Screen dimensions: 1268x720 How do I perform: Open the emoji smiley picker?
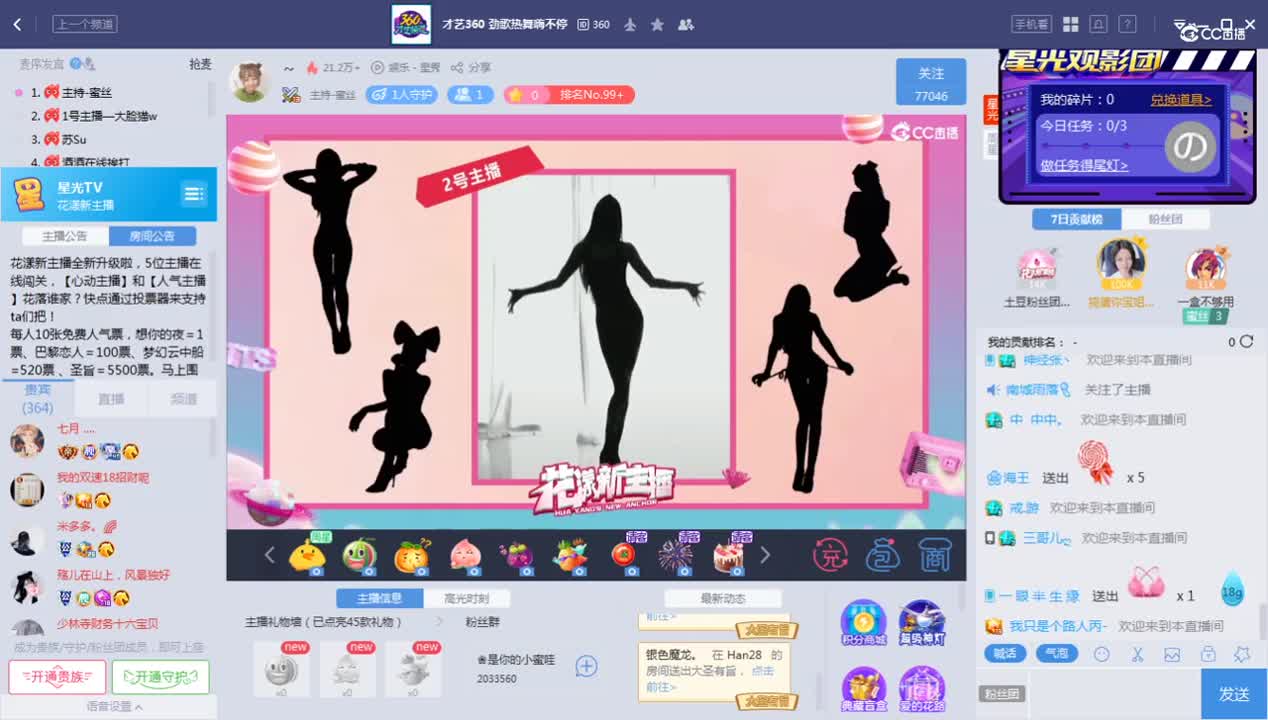[1102, 654]
